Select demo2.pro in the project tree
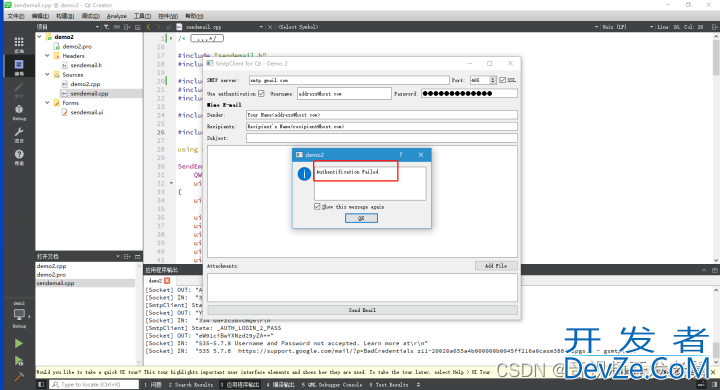720x390 pixels. pyautogui.click(x=77, y=46)
